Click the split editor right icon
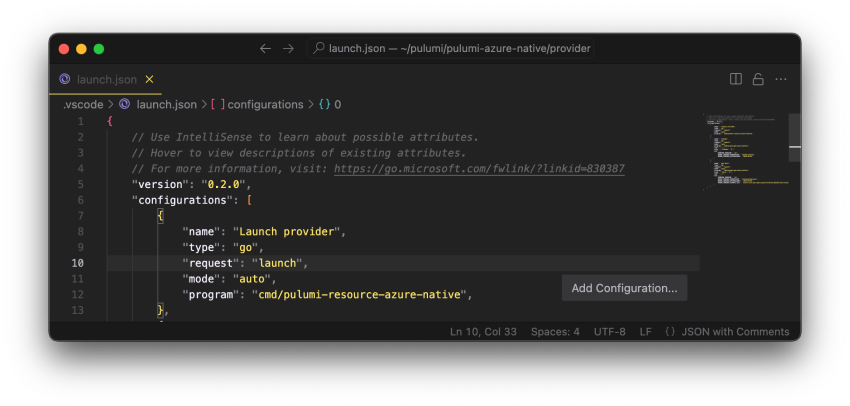The height and width of the screenshot is (406, 850). pos(736,79)
